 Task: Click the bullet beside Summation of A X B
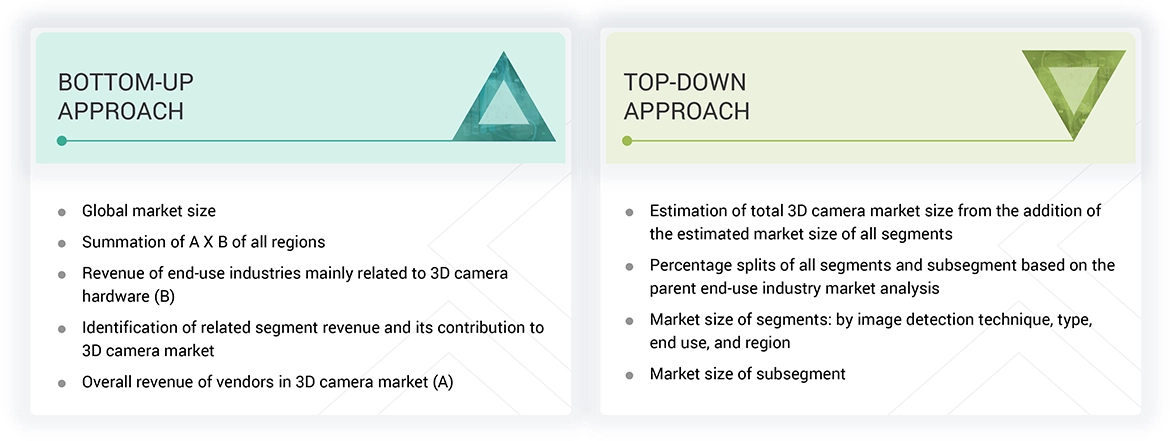click(62, 243)
